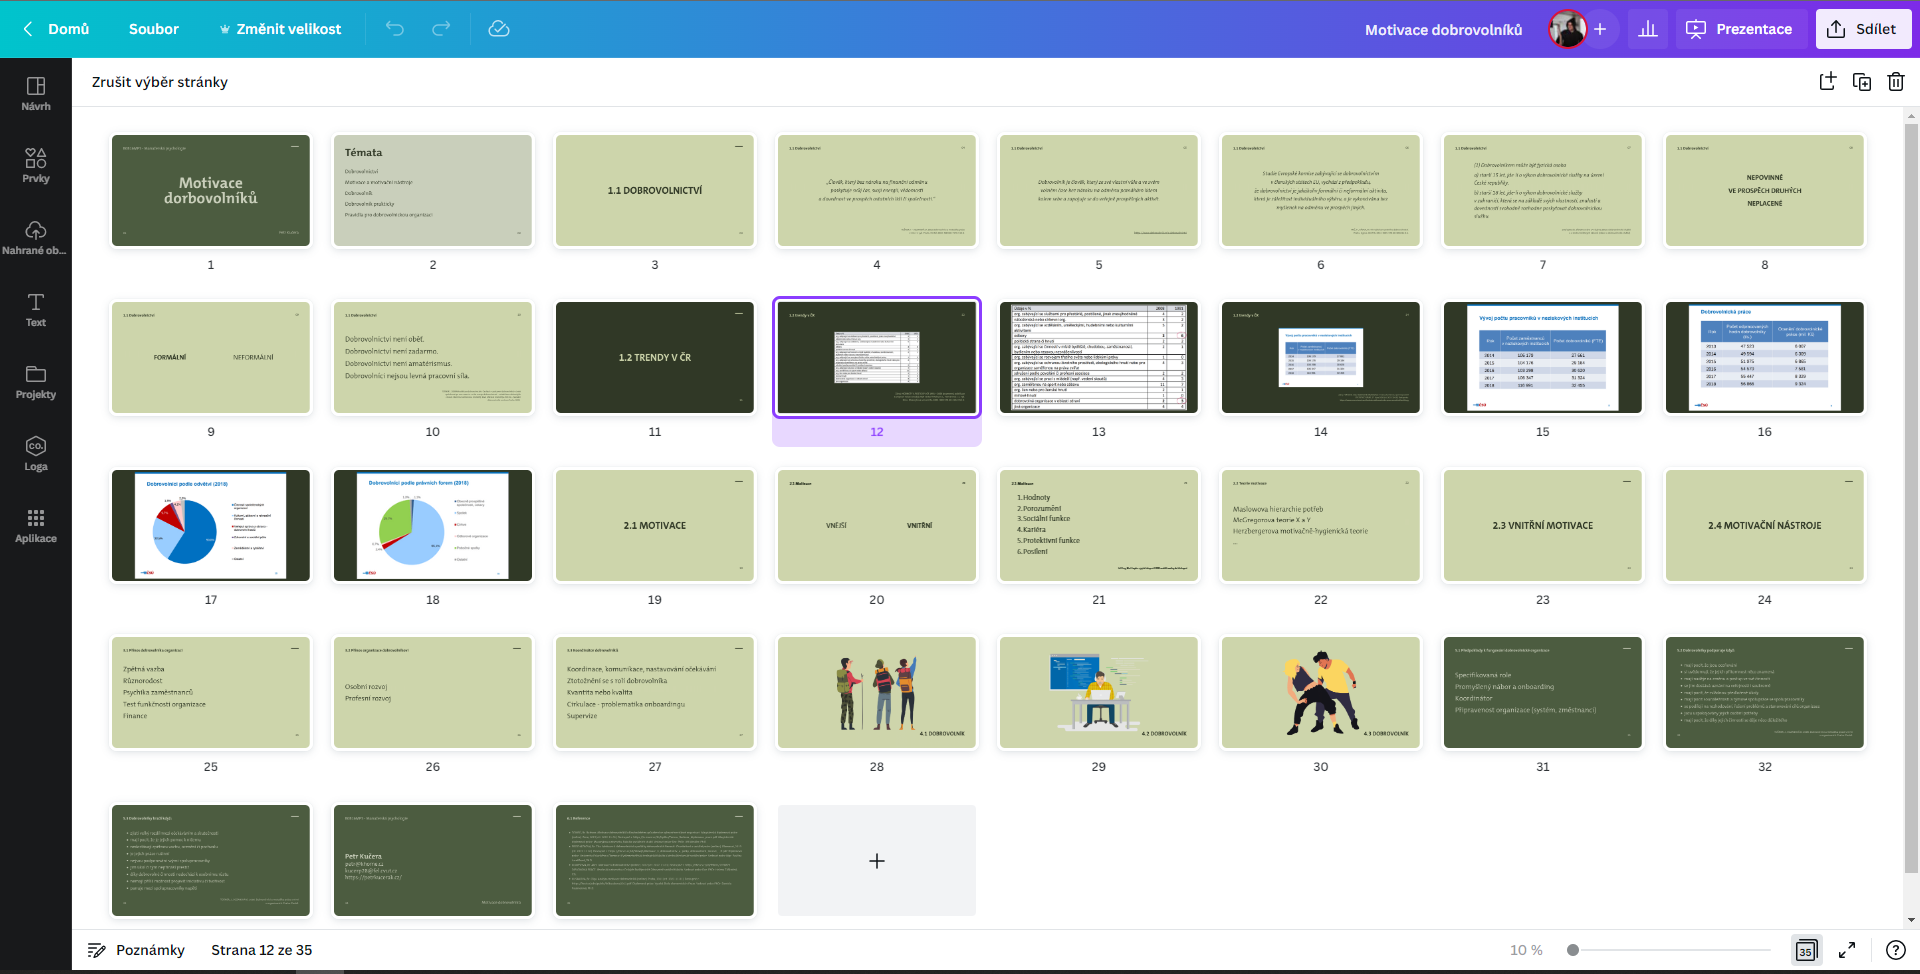This screenshot has height=974, width=1920.
Task: Open the Text panel in the sidebar
Action: coord(36,309)
